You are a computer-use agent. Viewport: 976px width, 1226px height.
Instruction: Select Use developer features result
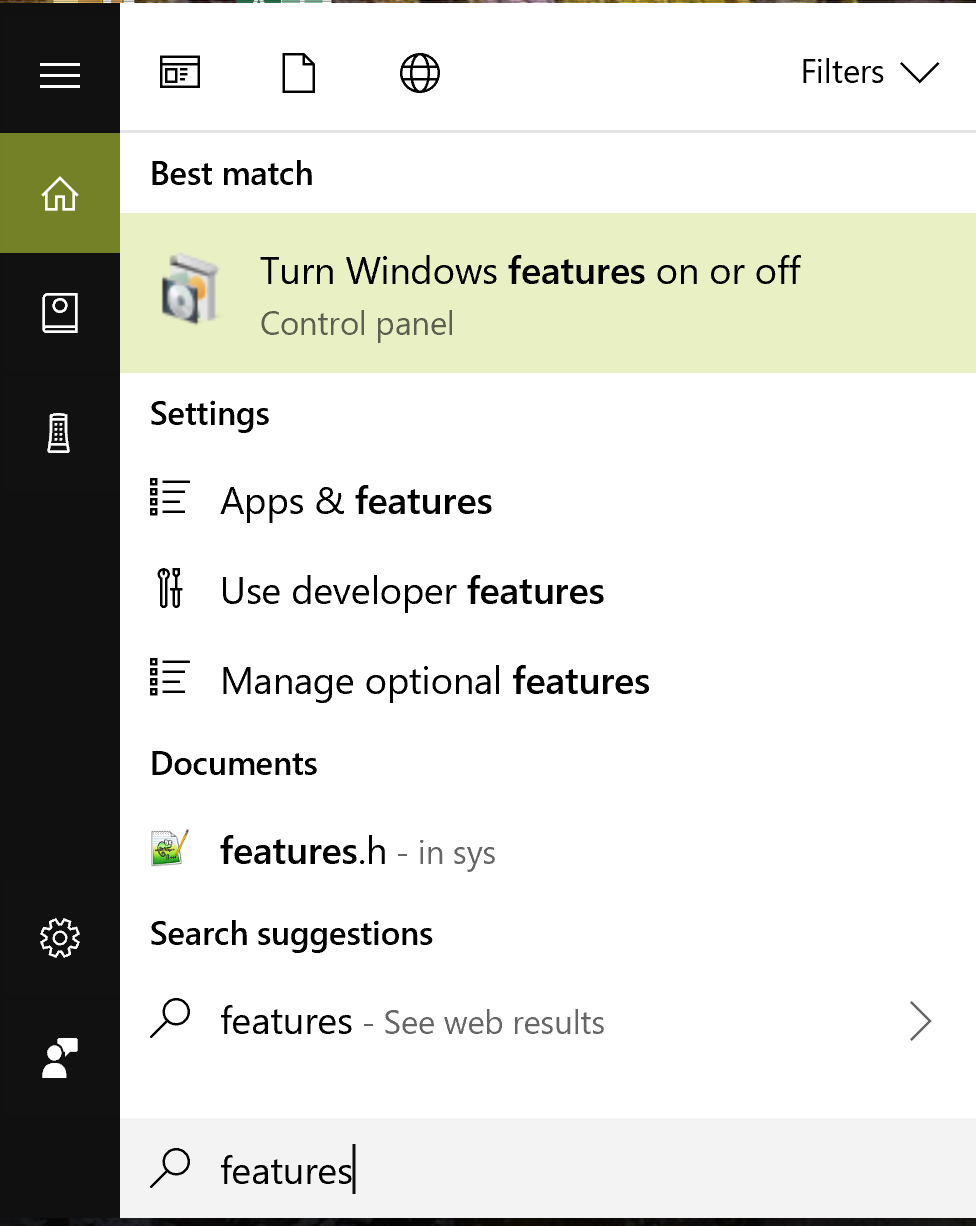548,590
